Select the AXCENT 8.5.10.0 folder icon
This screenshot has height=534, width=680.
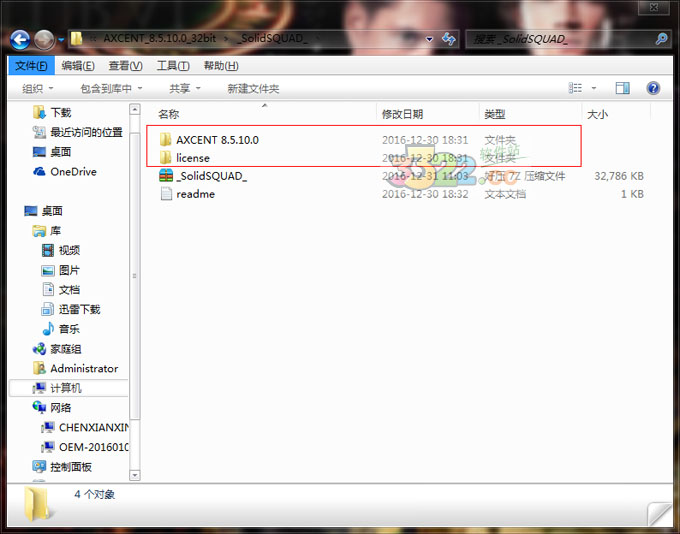(x=166, y=140)
